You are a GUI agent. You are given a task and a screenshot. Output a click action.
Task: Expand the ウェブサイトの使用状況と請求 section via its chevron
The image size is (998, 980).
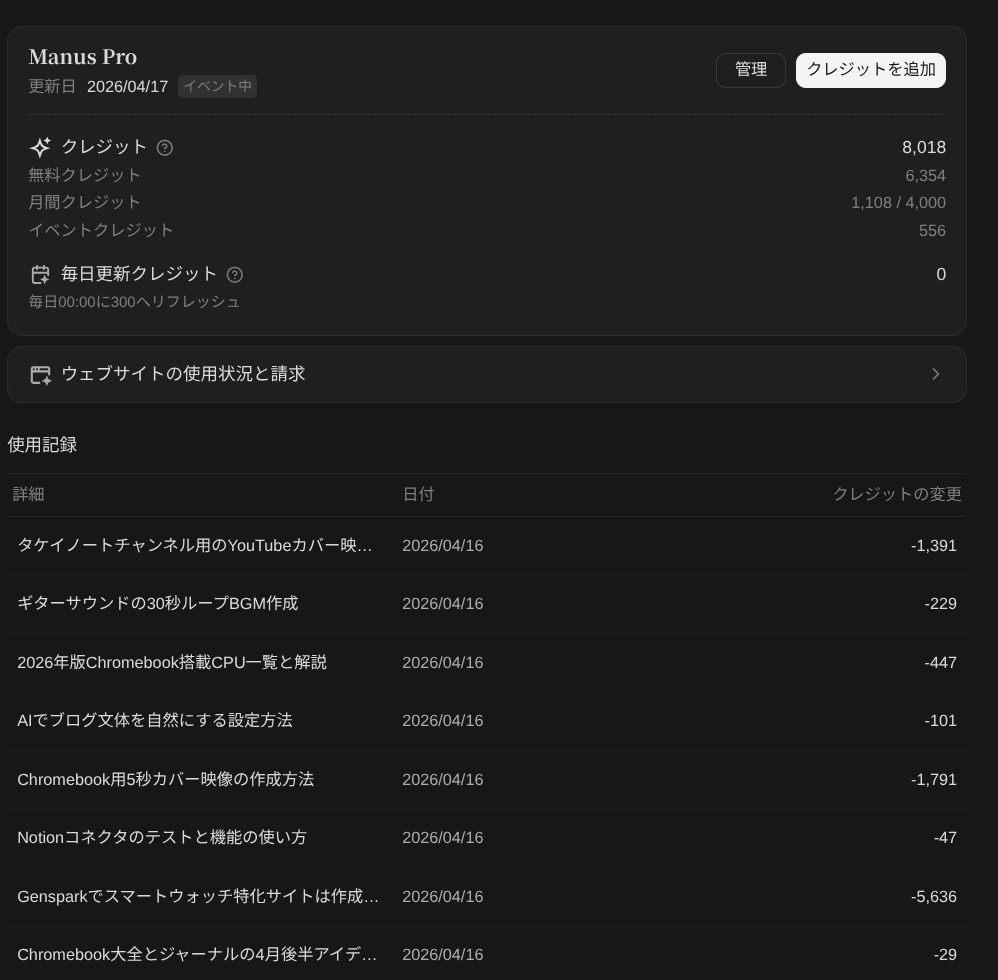pyautogui.click(x=935, y=374)
